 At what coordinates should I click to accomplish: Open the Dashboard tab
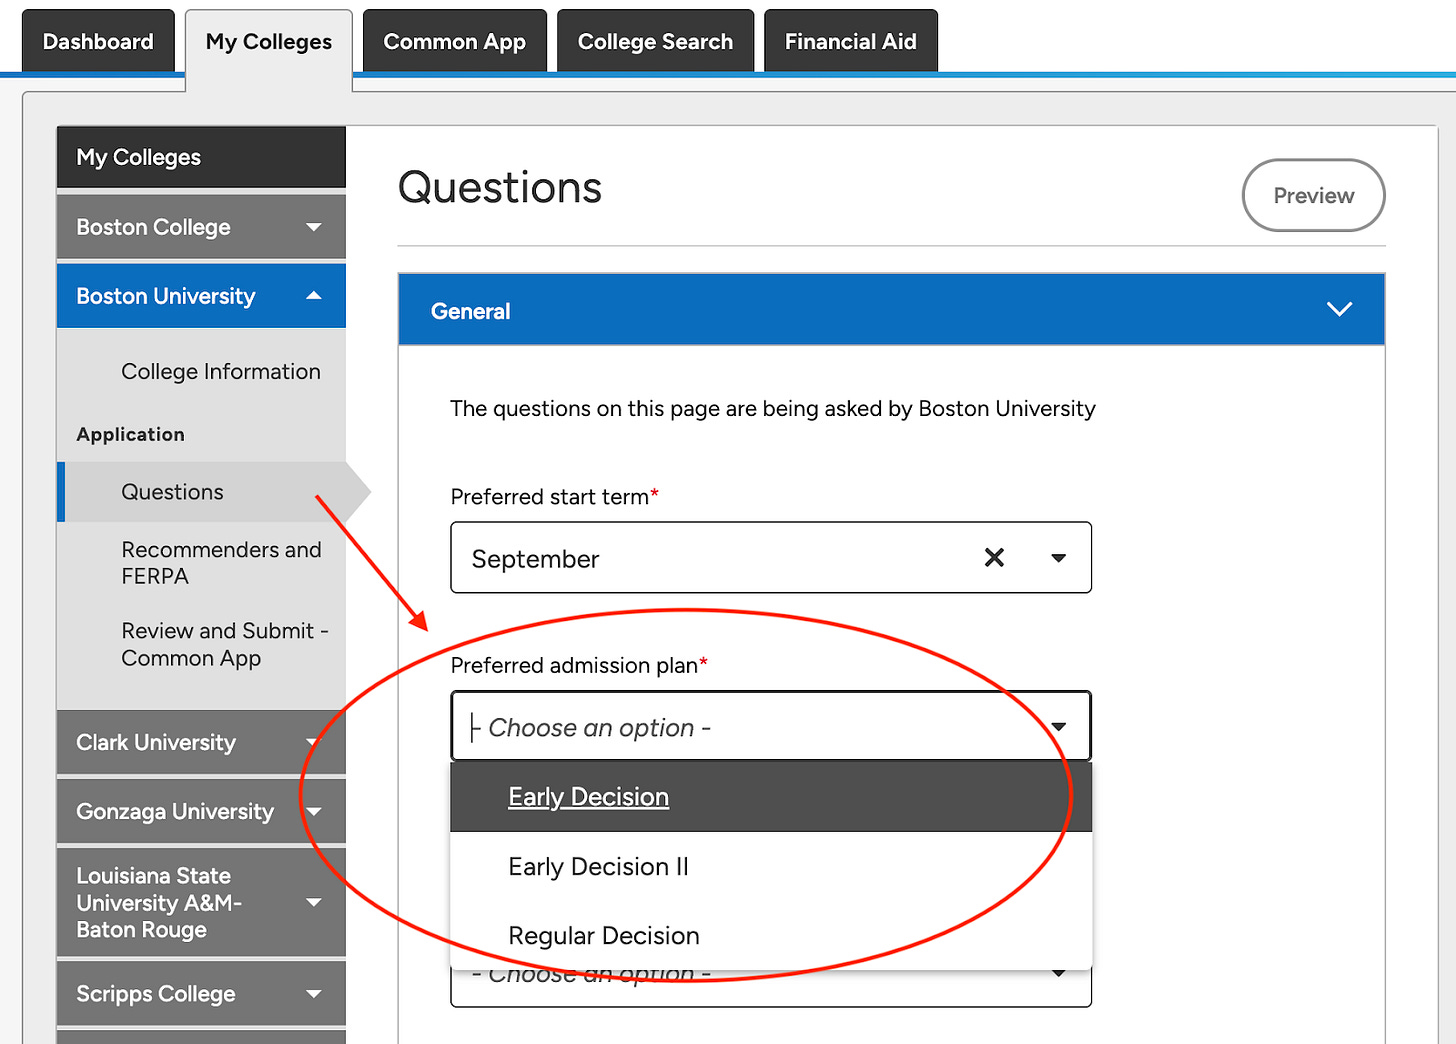coord(98,41)
